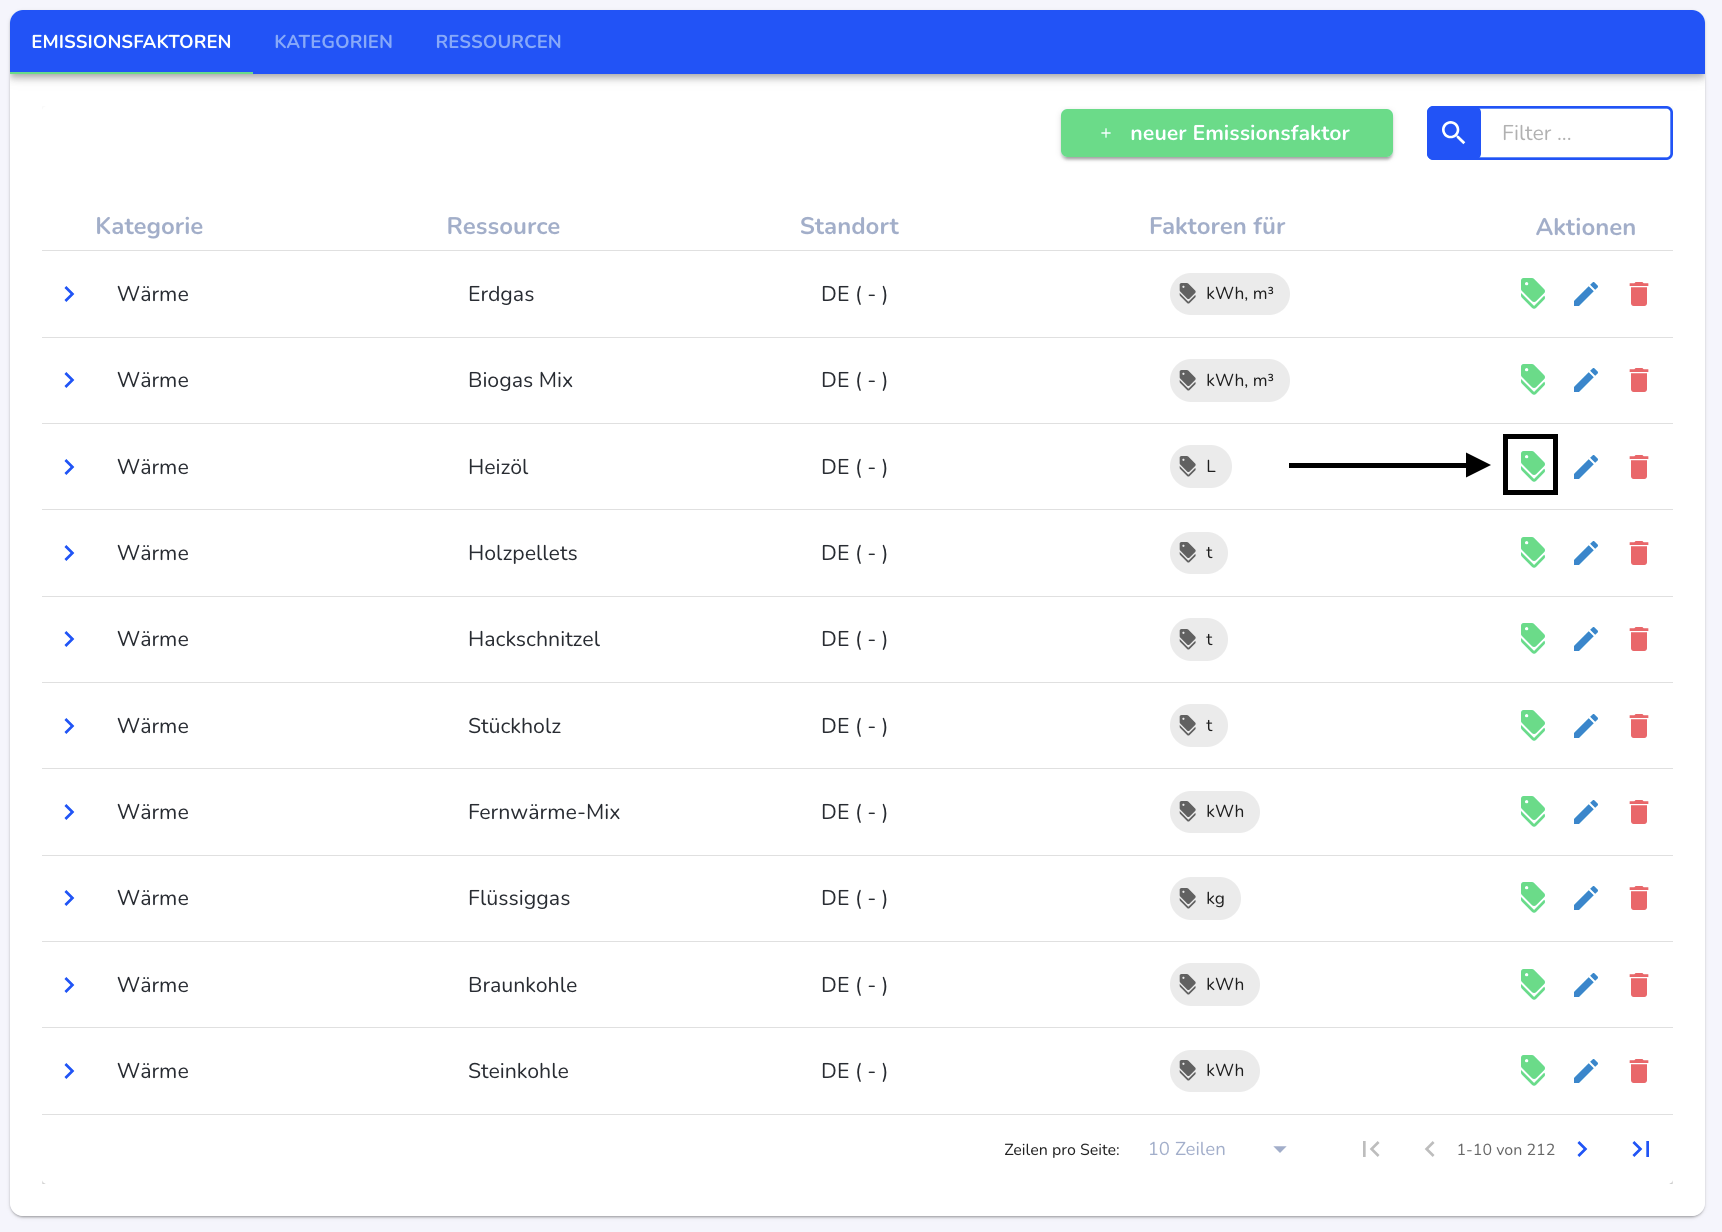1722x1232 pixels.
Task: Delete the Steinkohle emission factor
Action: 1638,1071
